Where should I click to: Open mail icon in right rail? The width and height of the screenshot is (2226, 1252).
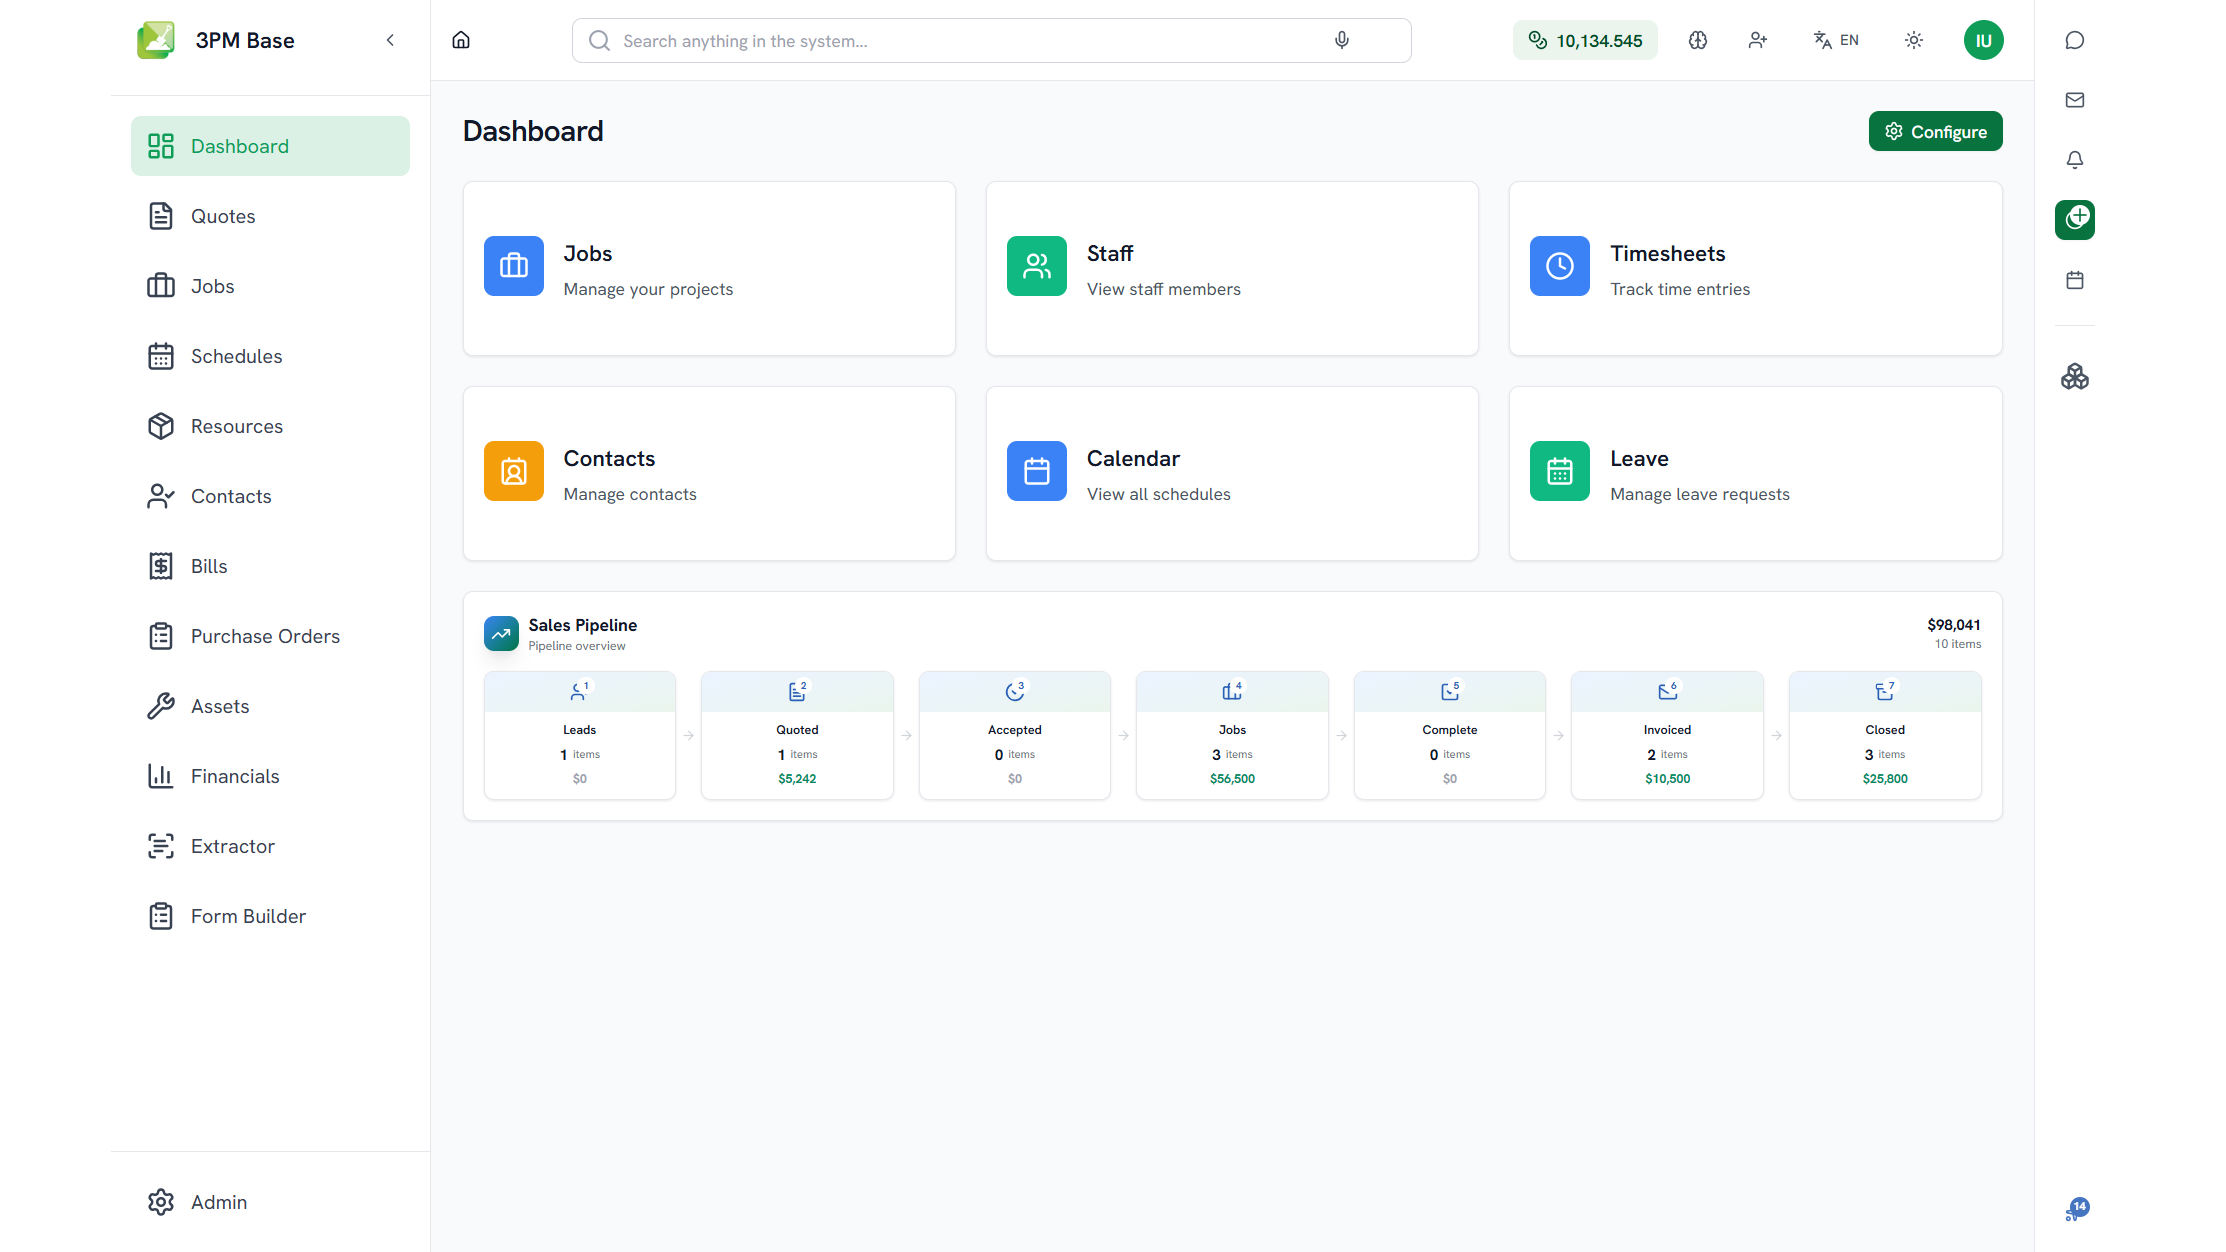2075,100
